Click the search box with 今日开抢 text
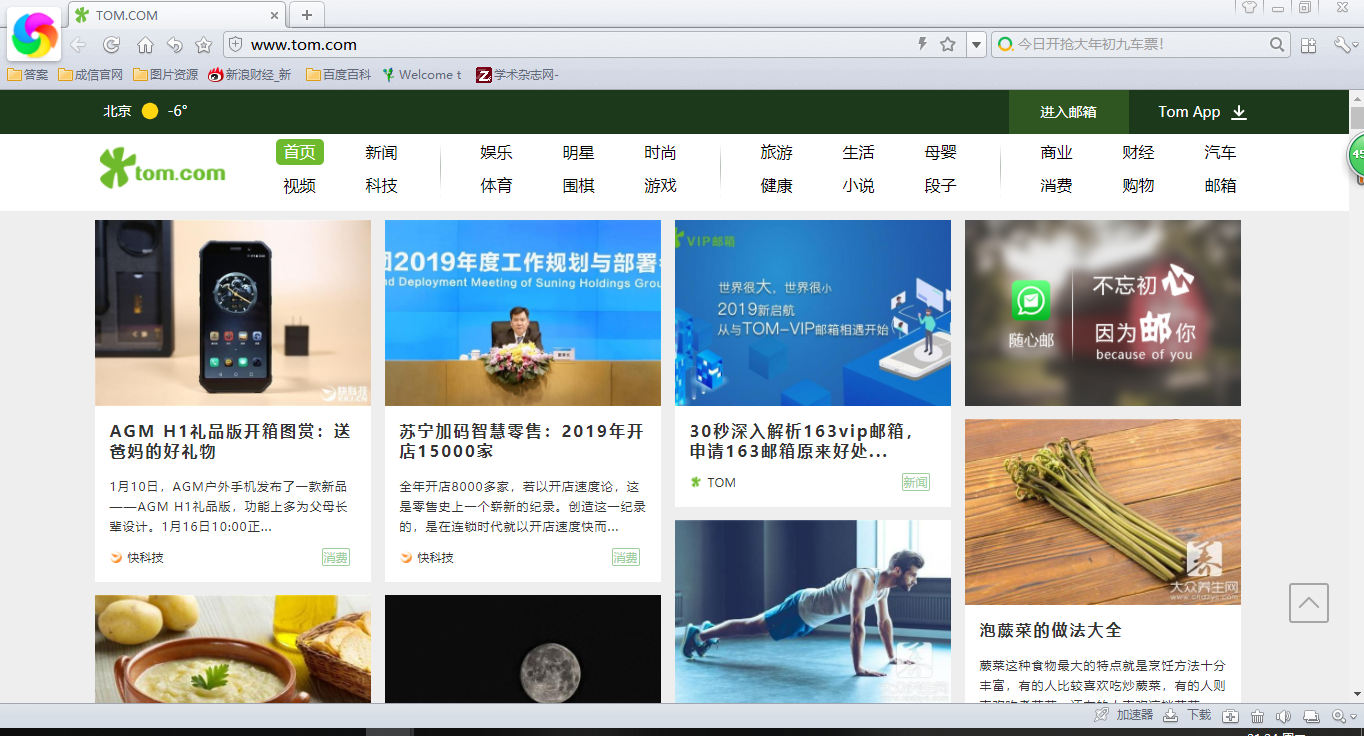The image size is (1364, 736). point(1140,45)
